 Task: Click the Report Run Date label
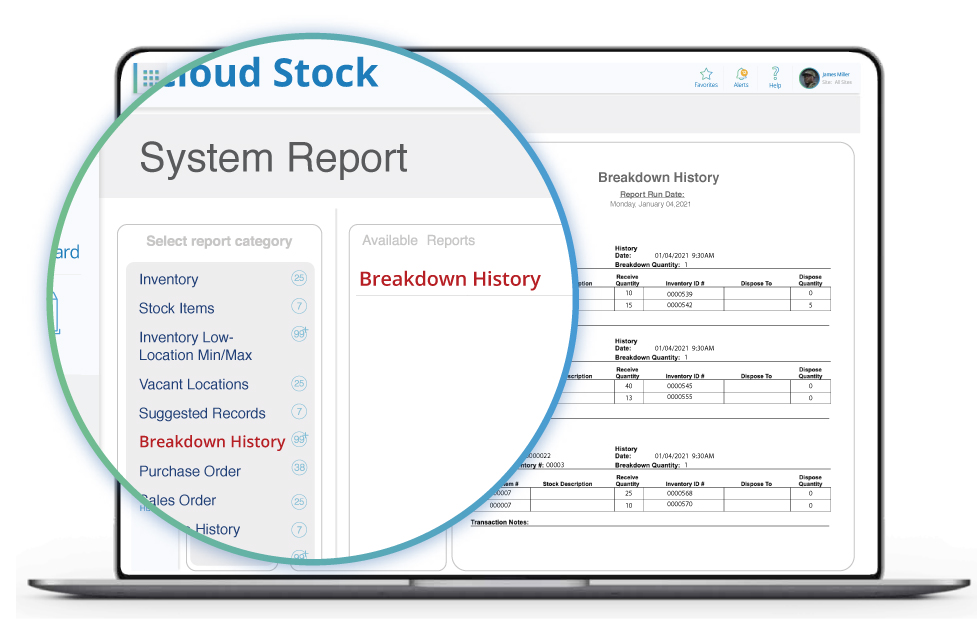[x=652, y=194]
